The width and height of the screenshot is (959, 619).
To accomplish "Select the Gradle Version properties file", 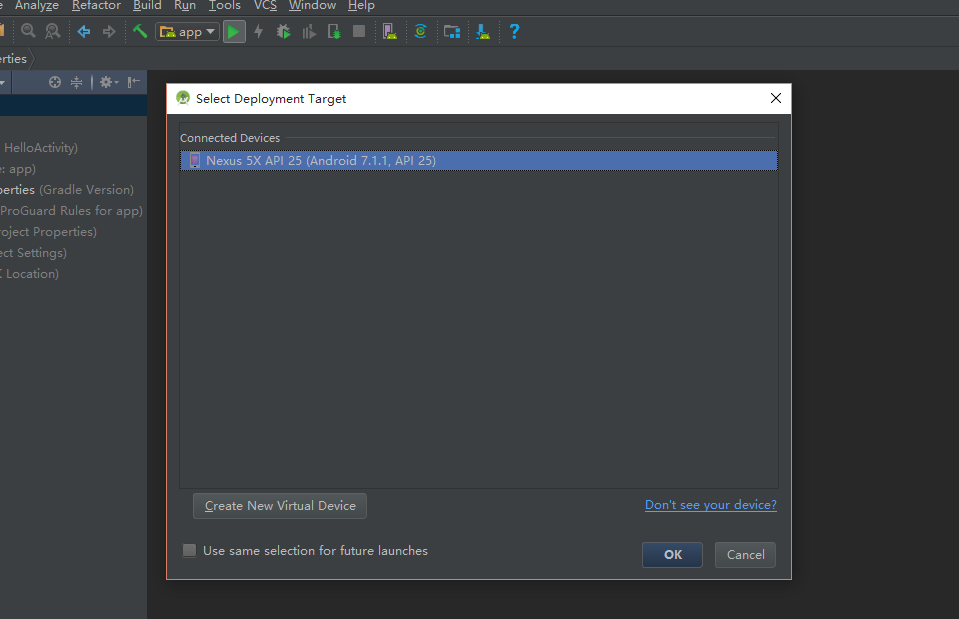I will click(x=67, y=190).
